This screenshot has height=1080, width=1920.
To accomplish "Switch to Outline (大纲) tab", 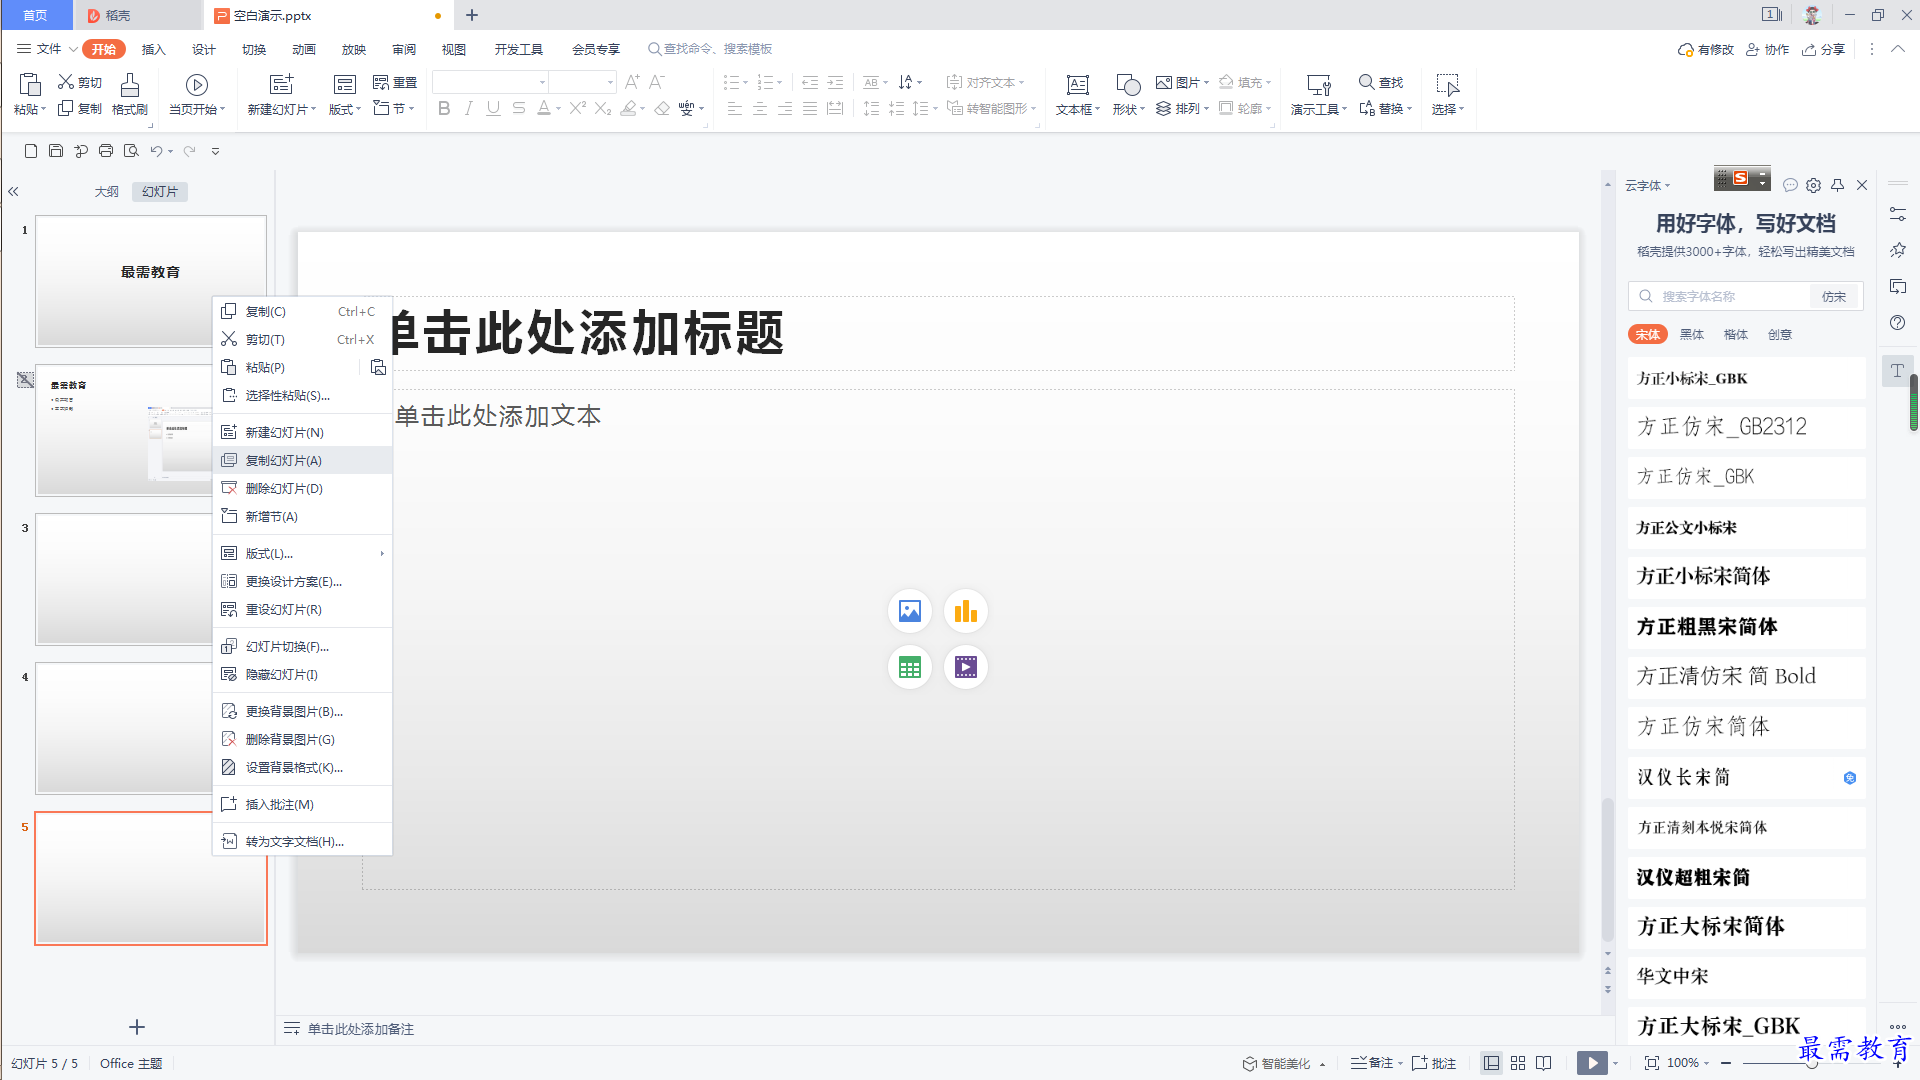I will point(107,191).
